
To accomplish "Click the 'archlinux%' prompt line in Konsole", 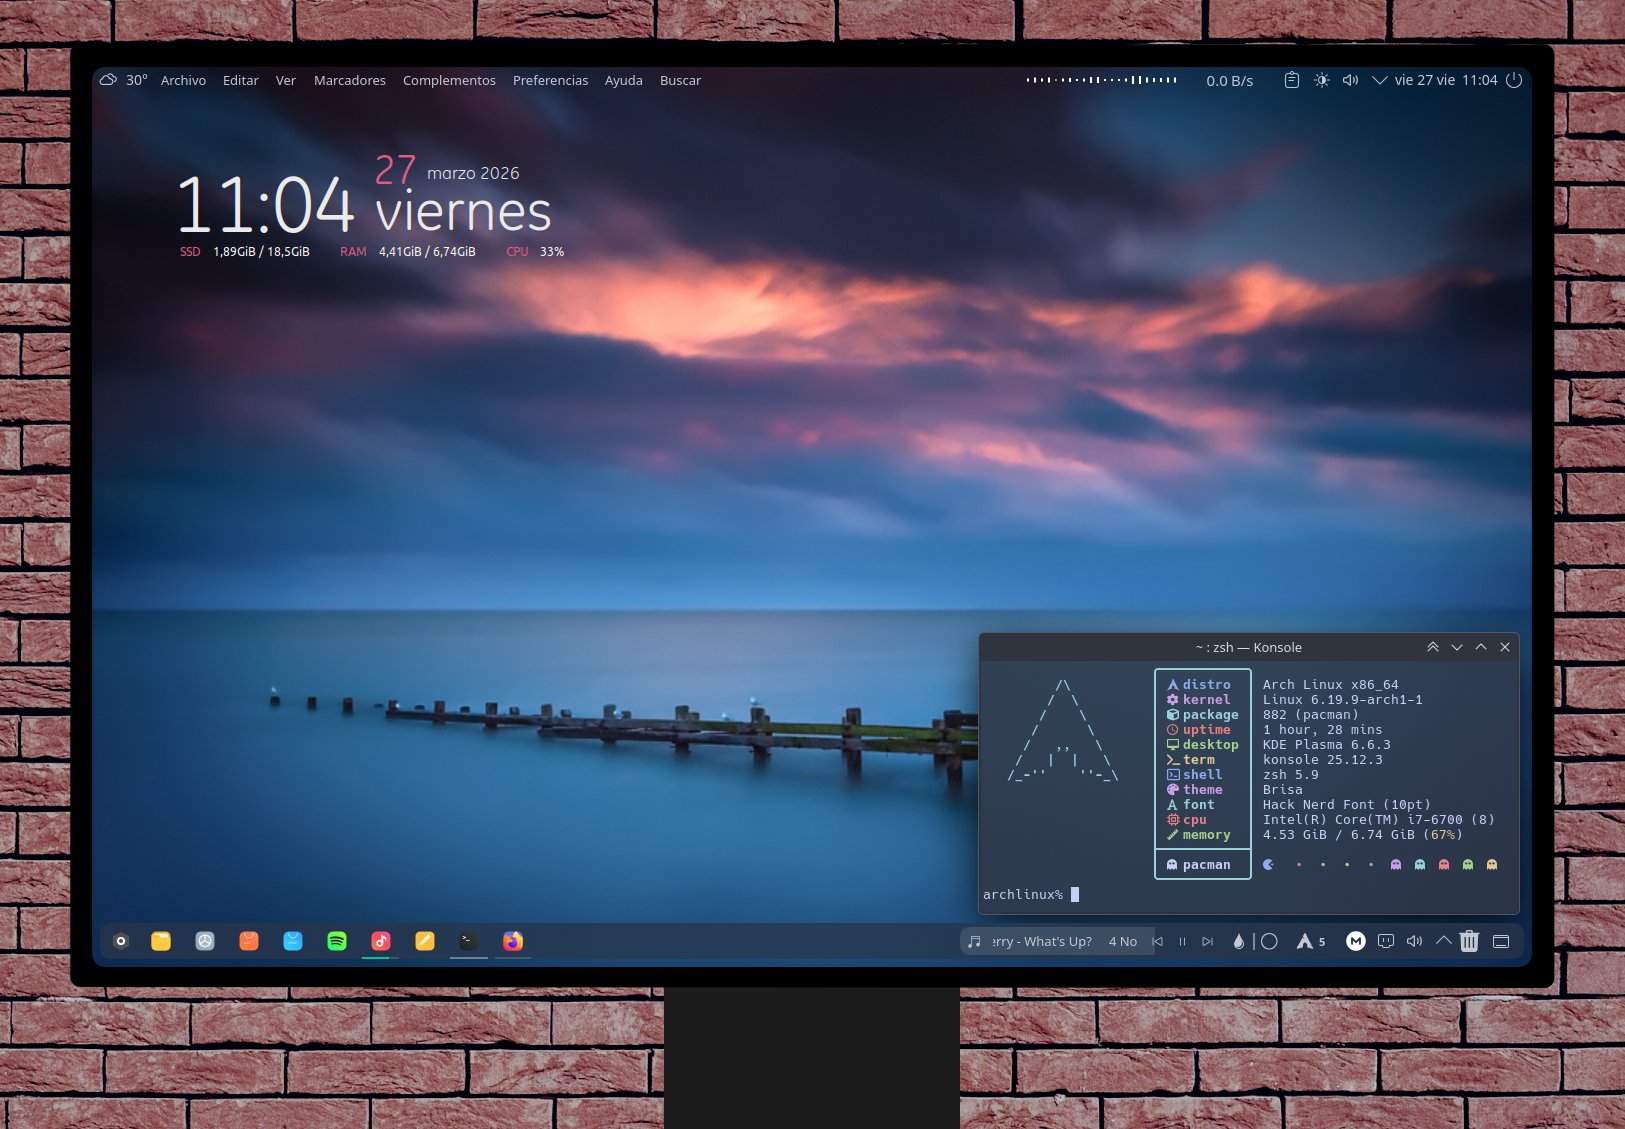I will tap(1023, 895).
